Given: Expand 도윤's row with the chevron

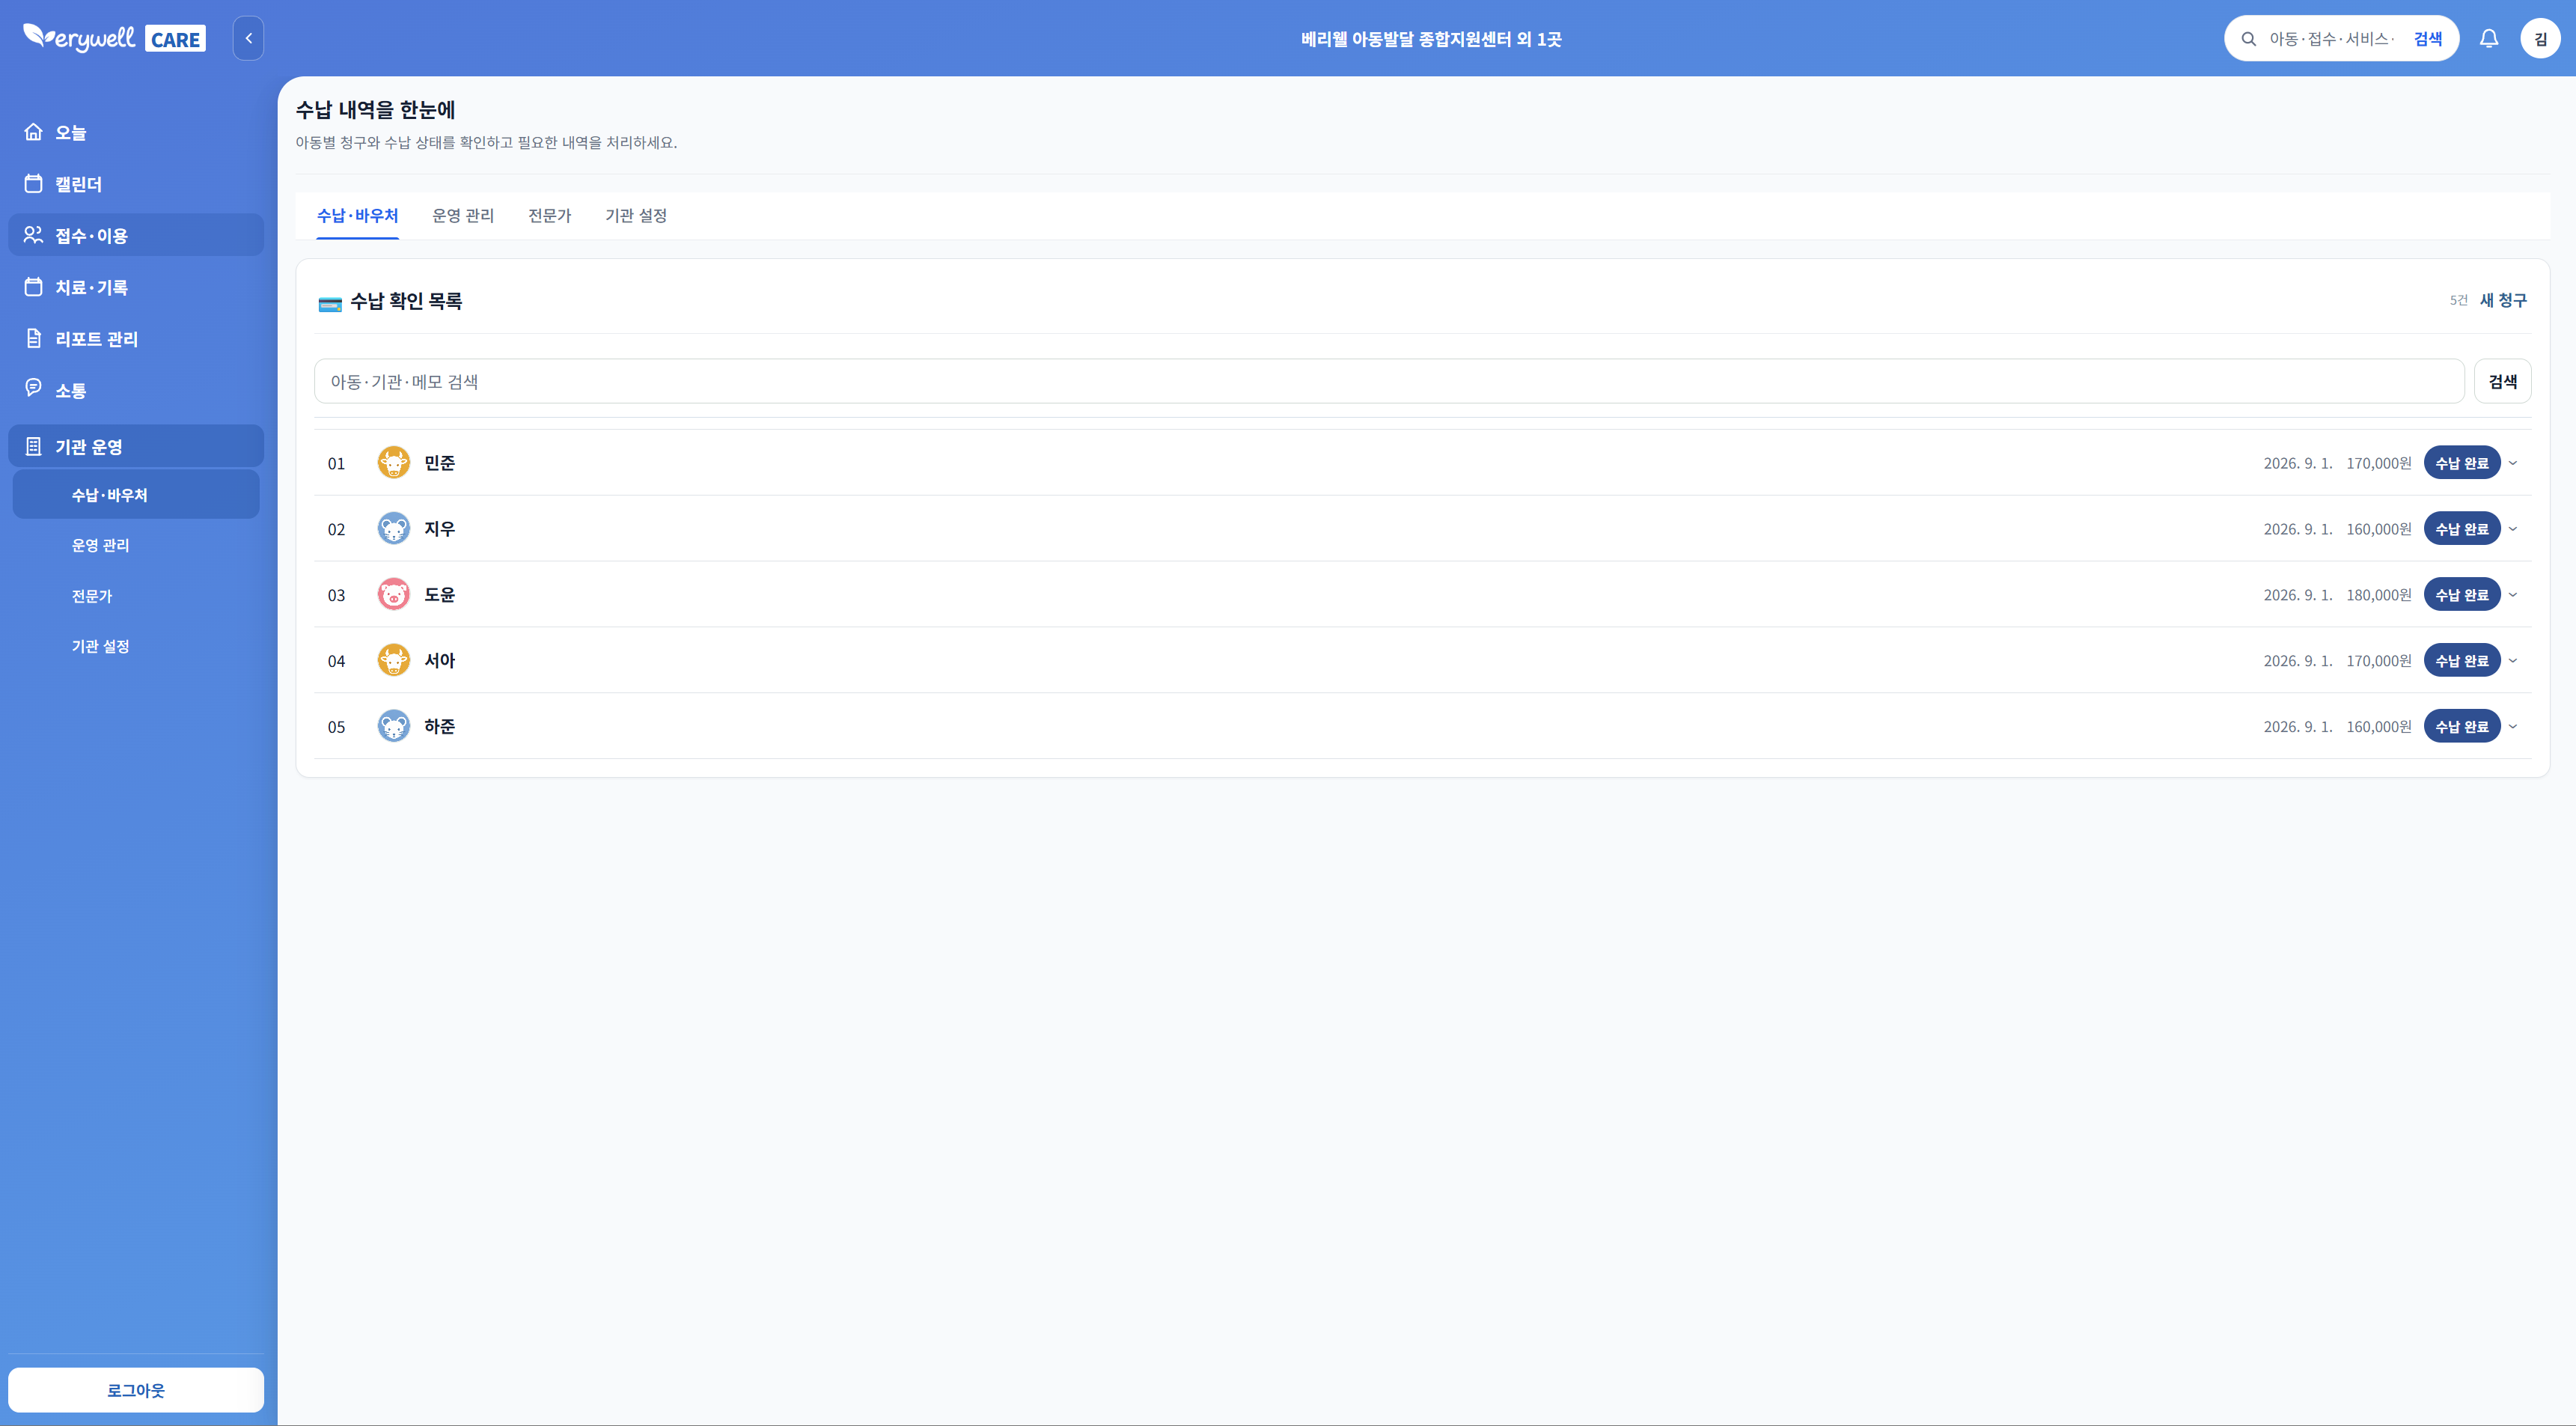Looking at the screenshot, I should [x=2513, y=595].
